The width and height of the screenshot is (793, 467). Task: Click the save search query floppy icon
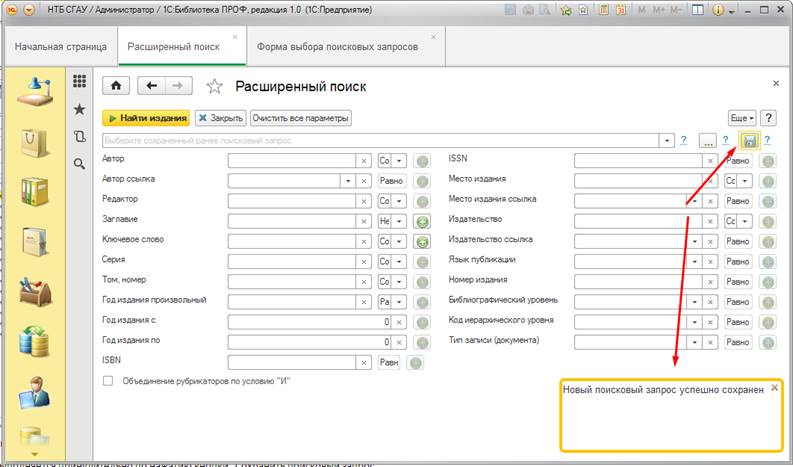point(749,140)
